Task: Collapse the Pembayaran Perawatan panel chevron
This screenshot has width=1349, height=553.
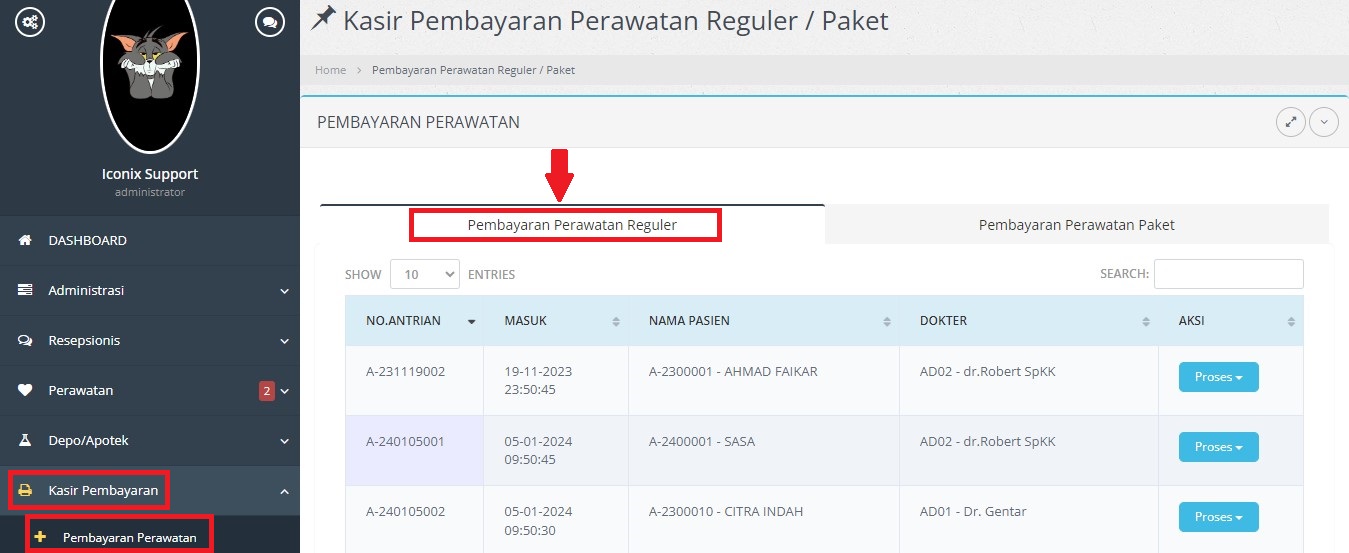Action: click(1323, 122)
